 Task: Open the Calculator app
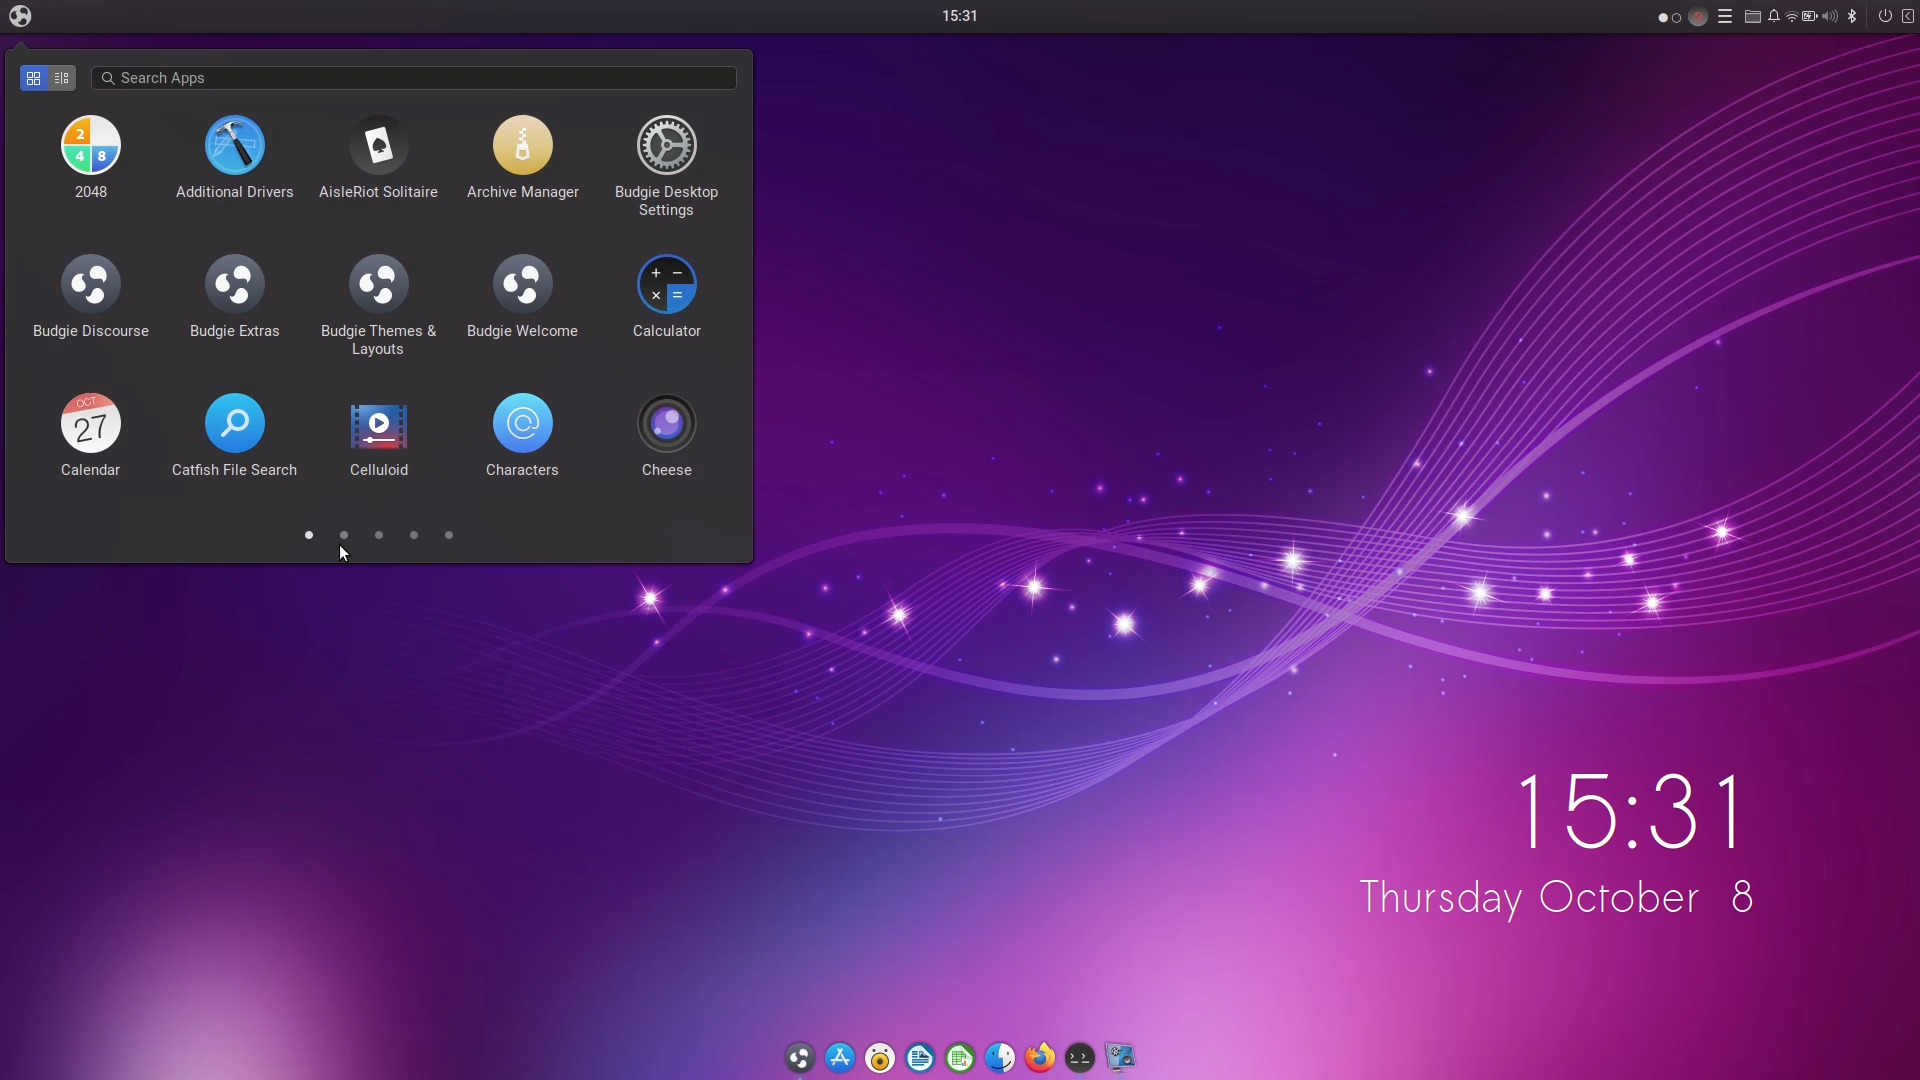point(666,298)
